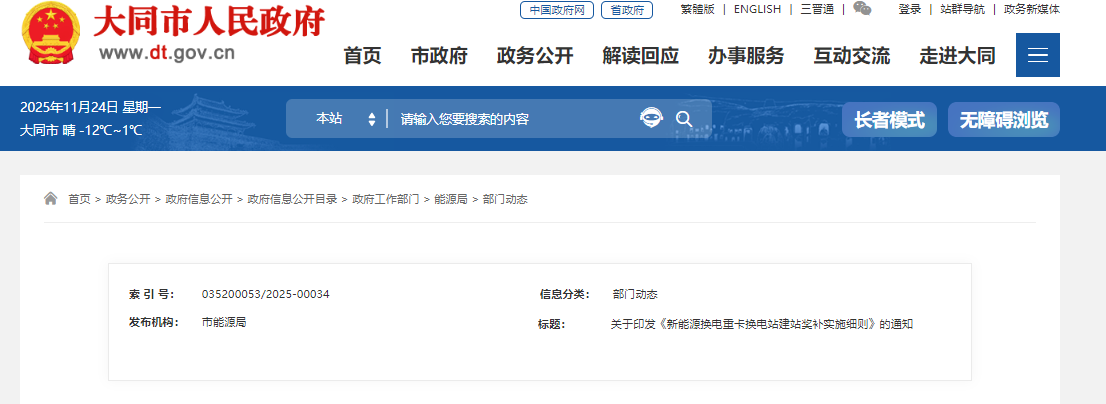Go to 走进大同 section
The image size is (1106, 404).
[x=957, y=56]
